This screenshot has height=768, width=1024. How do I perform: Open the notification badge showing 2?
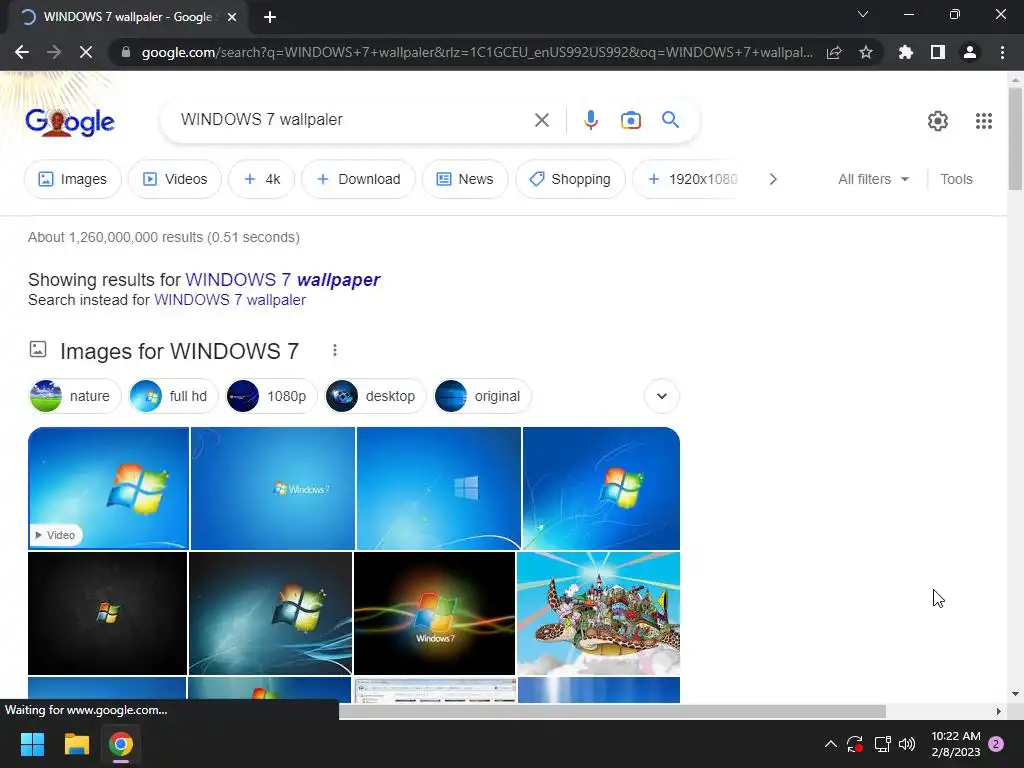tap(996, 744)
